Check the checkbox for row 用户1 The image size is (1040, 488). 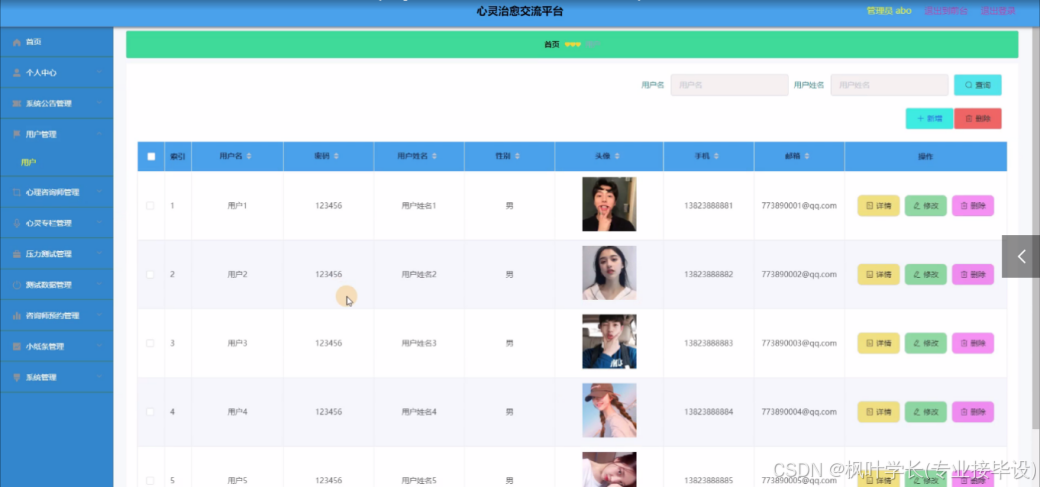click(150, 206)
